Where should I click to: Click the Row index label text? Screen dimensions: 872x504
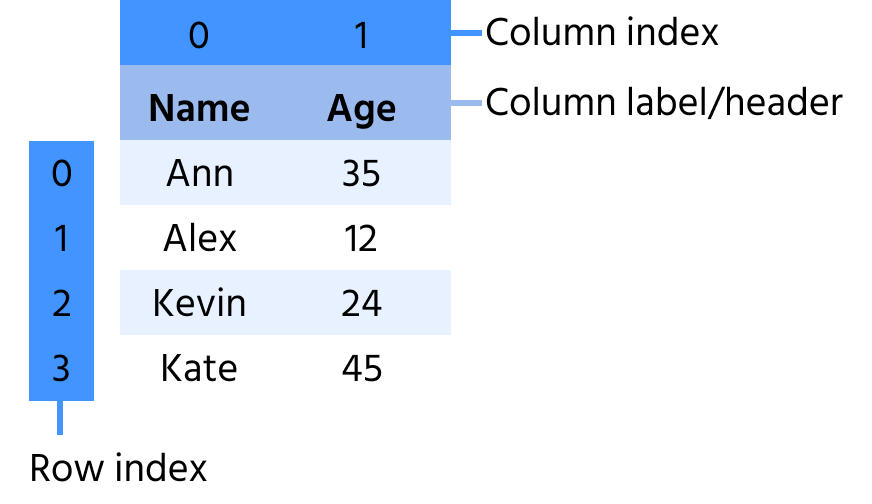tap(118, 468)
